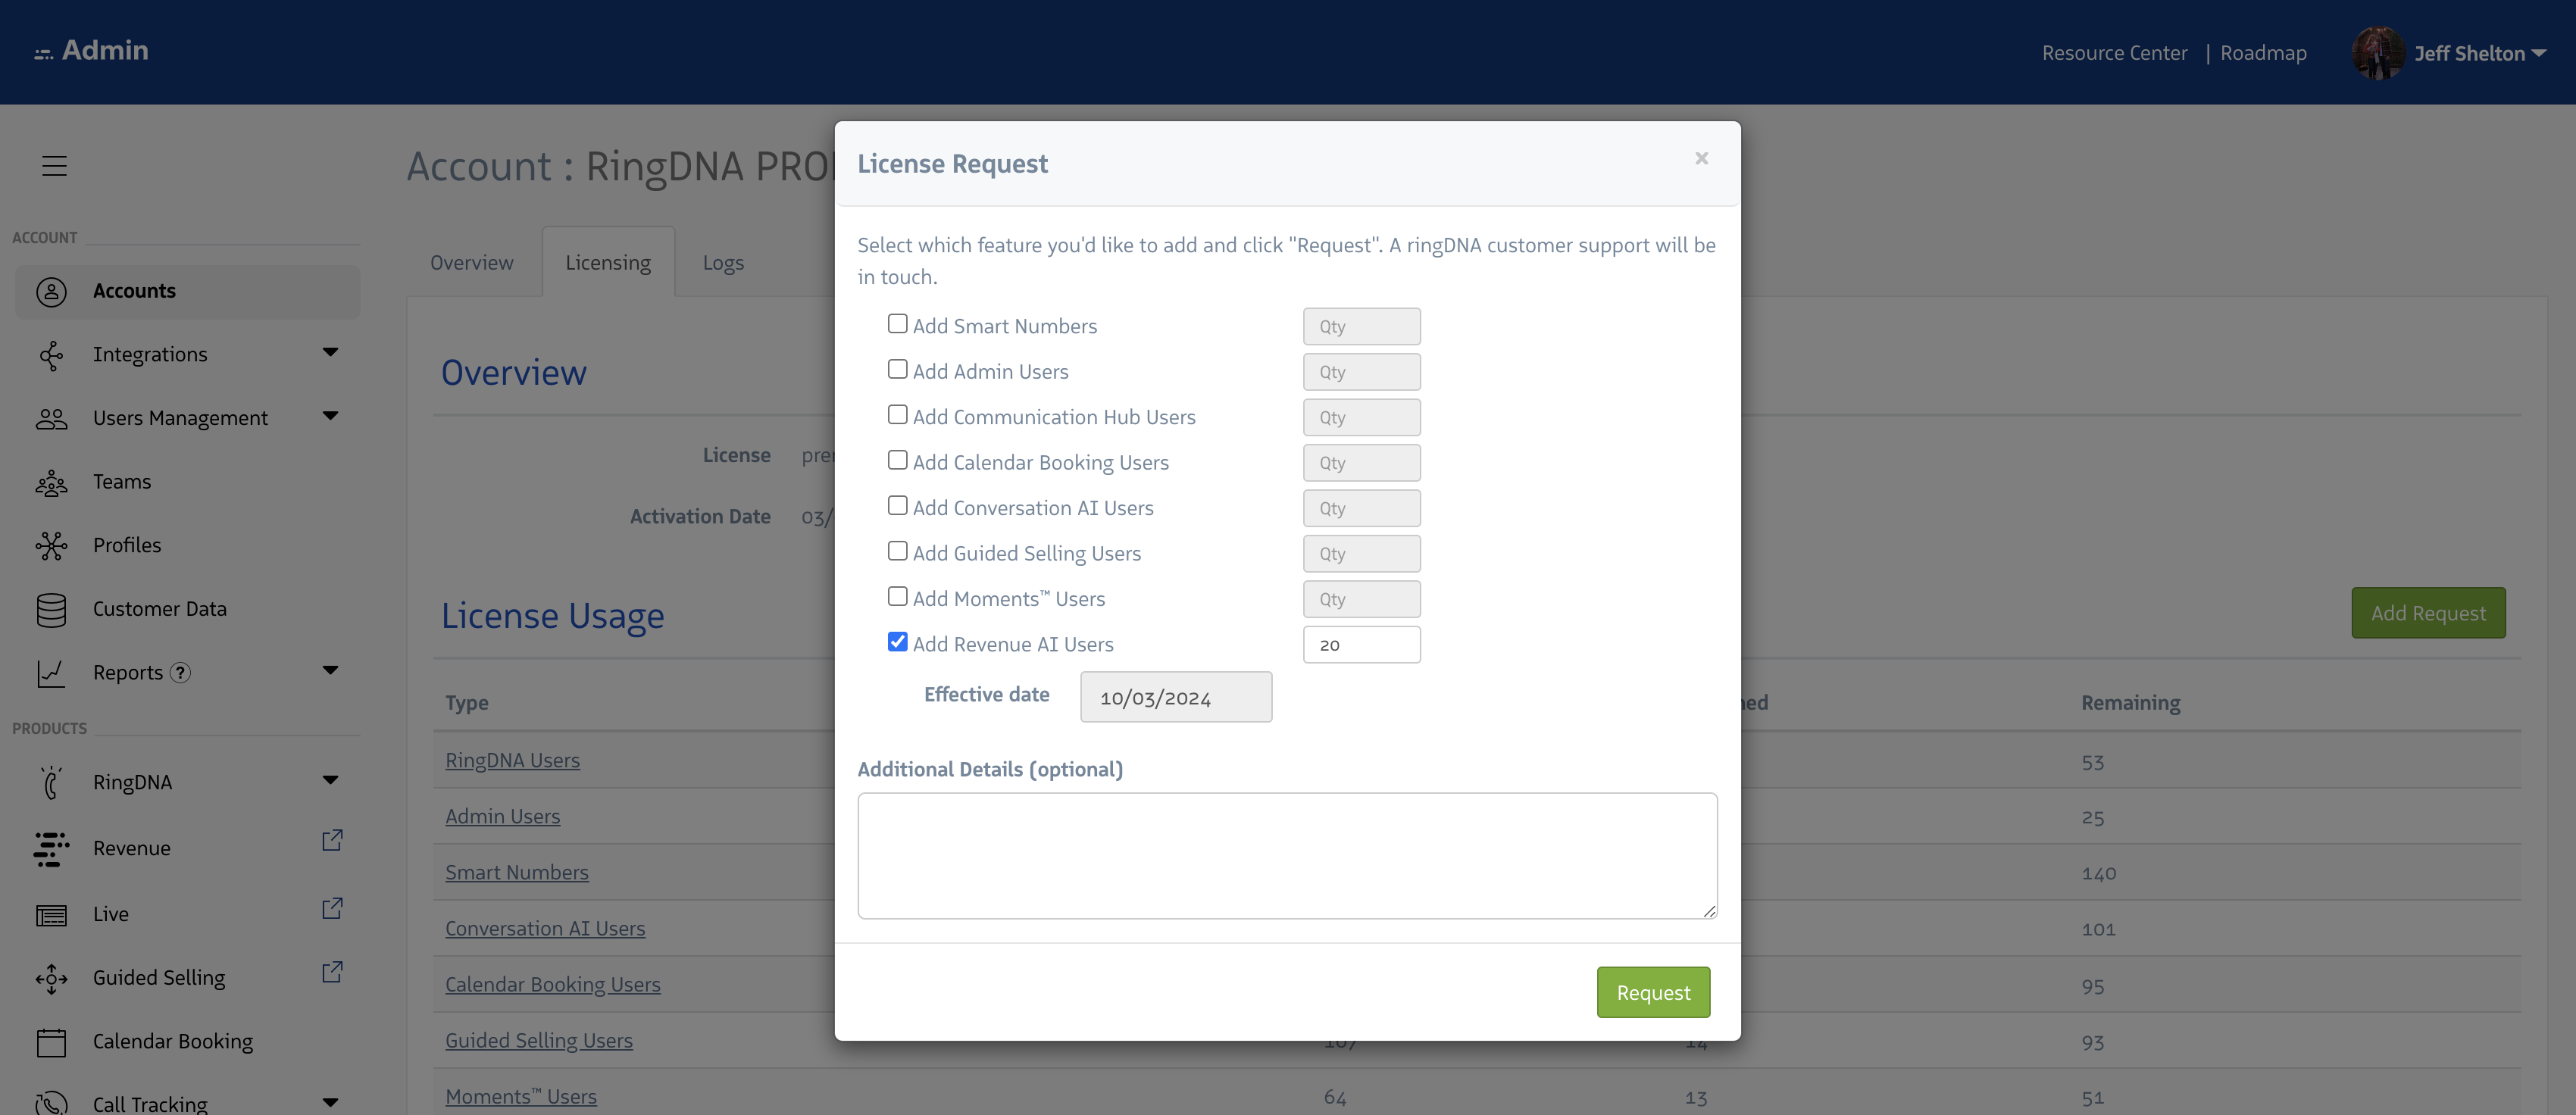Click the Additional Details text area
2576x1115 pixels.
[x=1287, y=856]
